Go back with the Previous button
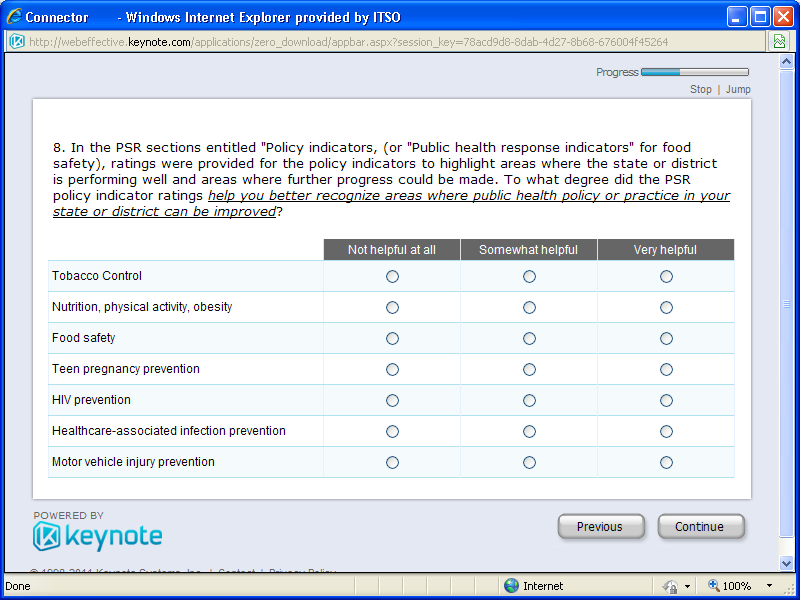800x600 pixels. pyautogui.click(x=601, y=527)
